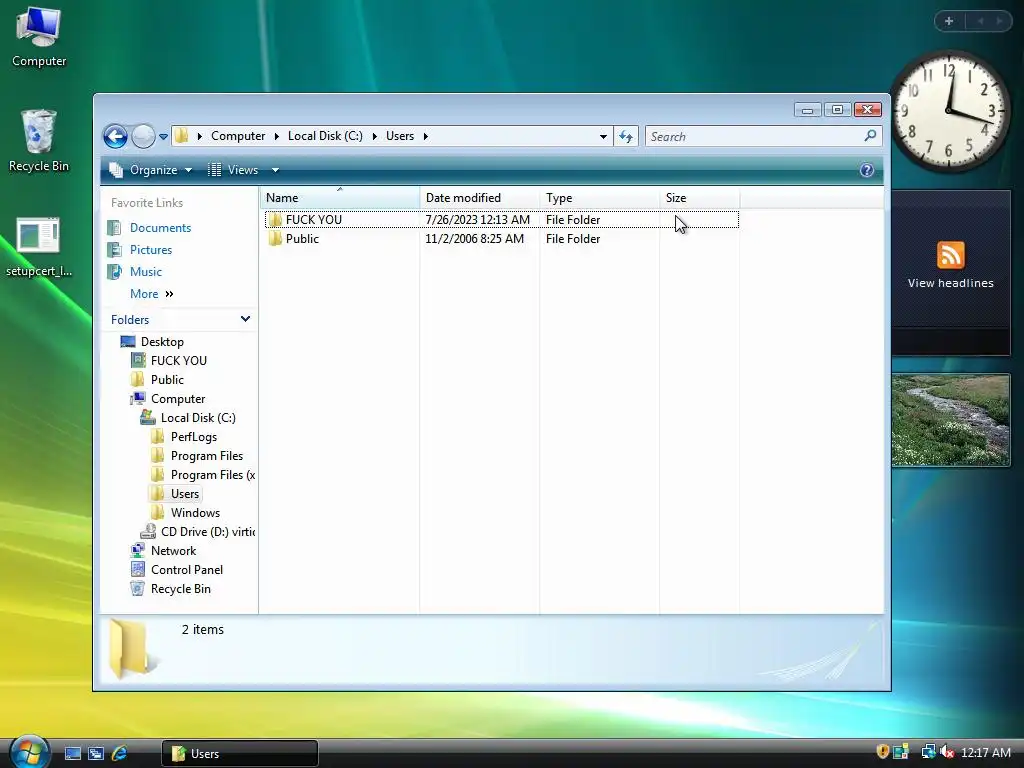Click Users in the address breadcrumb
Screen dimensions: 1024x768
click(400, 136)
